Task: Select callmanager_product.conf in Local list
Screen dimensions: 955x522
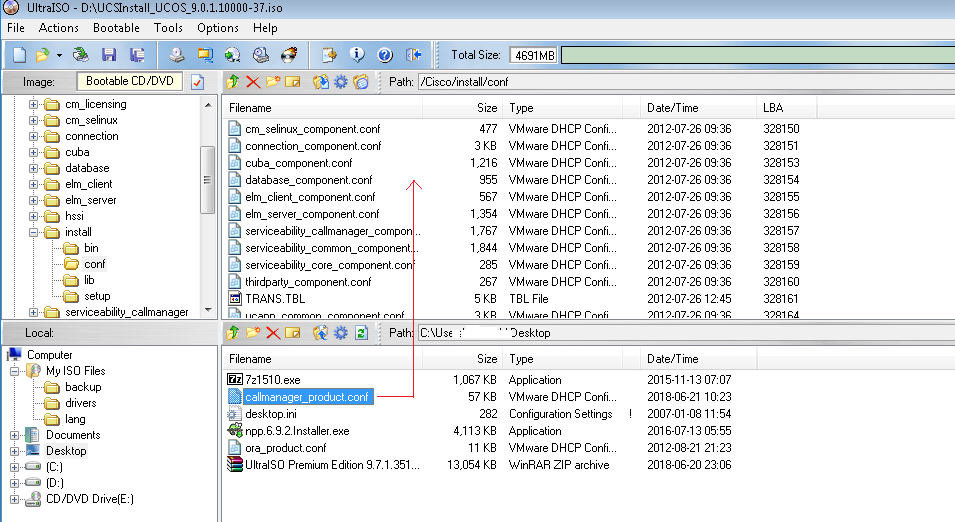Action: point(307,397)
